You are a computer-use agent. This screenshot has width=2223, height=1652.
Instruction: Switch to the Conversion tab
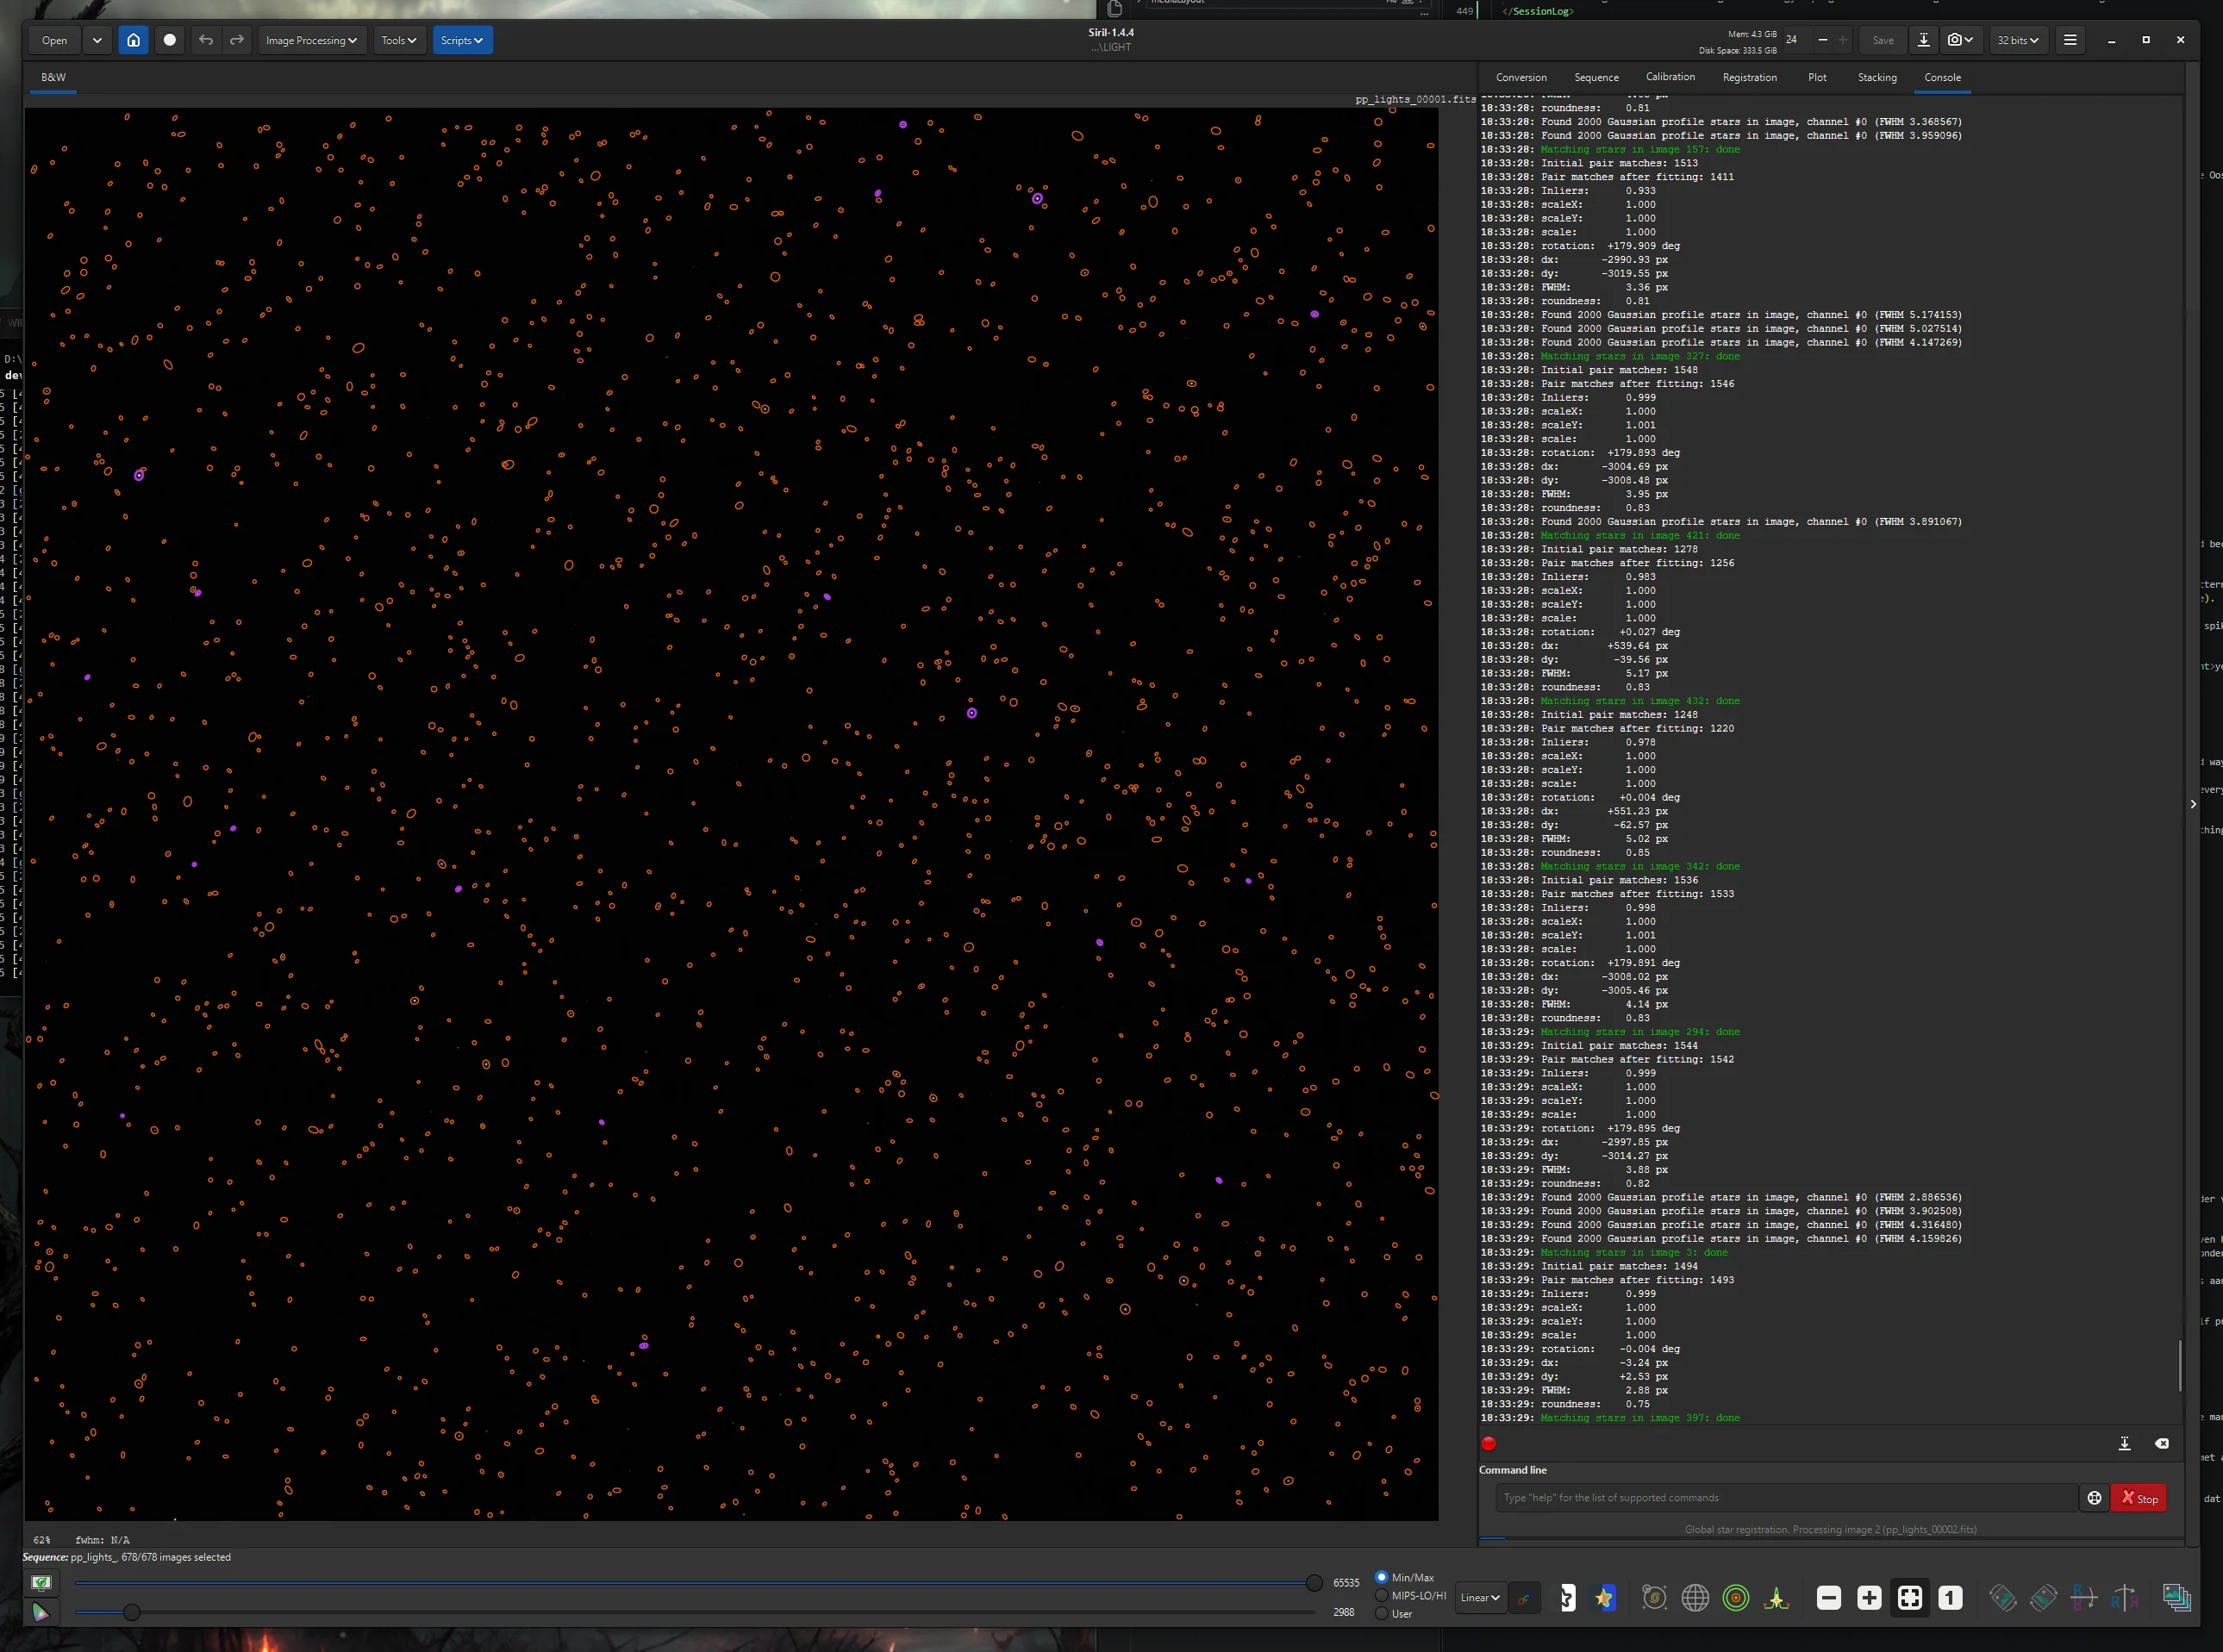[x=1521, y=77]
